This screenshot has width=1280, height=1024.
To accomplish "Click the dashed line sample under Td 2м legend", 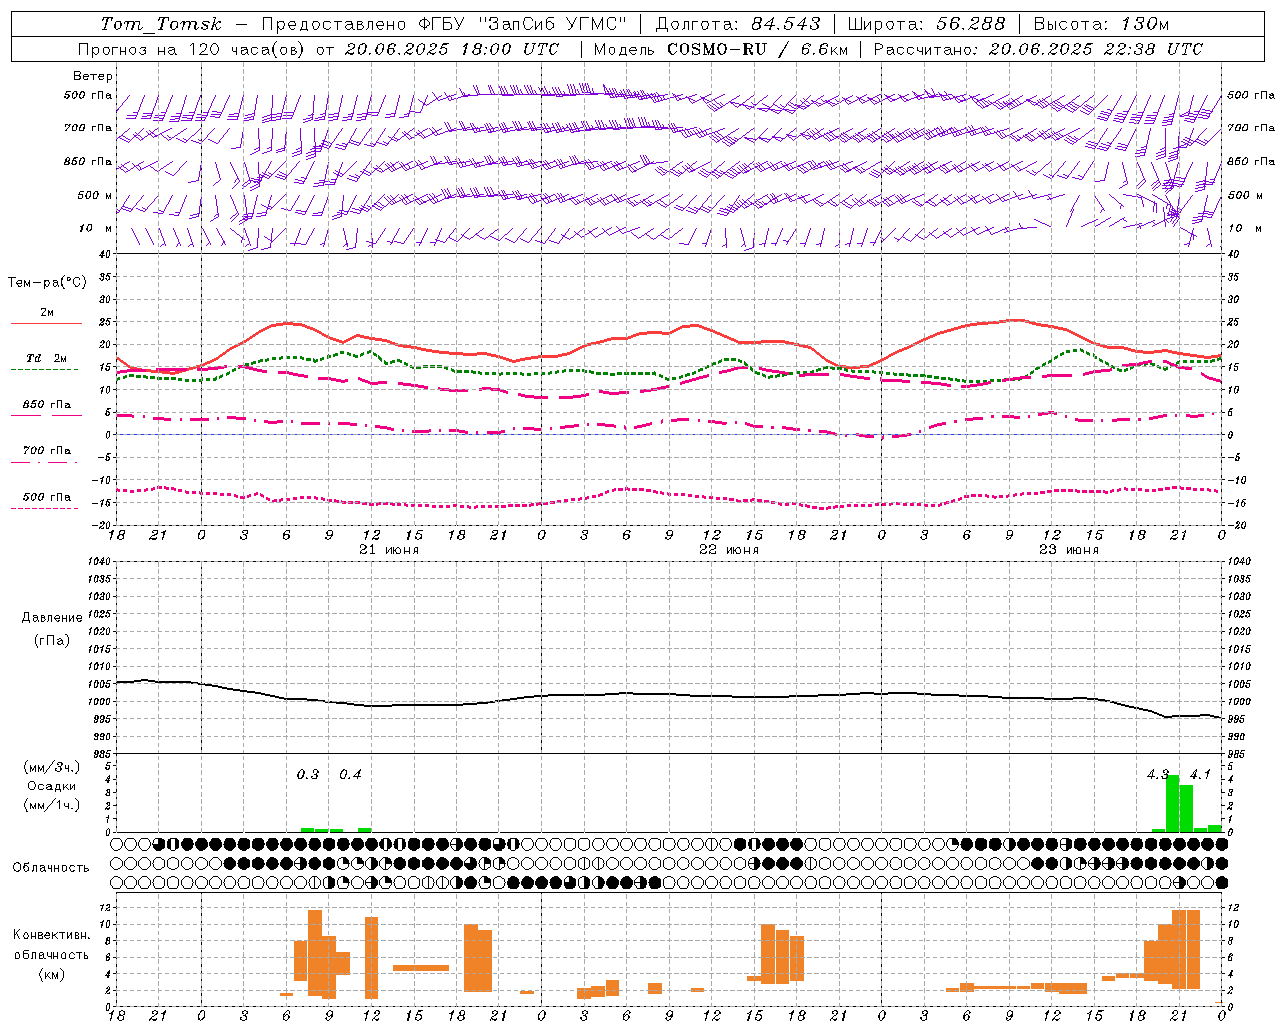I will pos(46,369).
